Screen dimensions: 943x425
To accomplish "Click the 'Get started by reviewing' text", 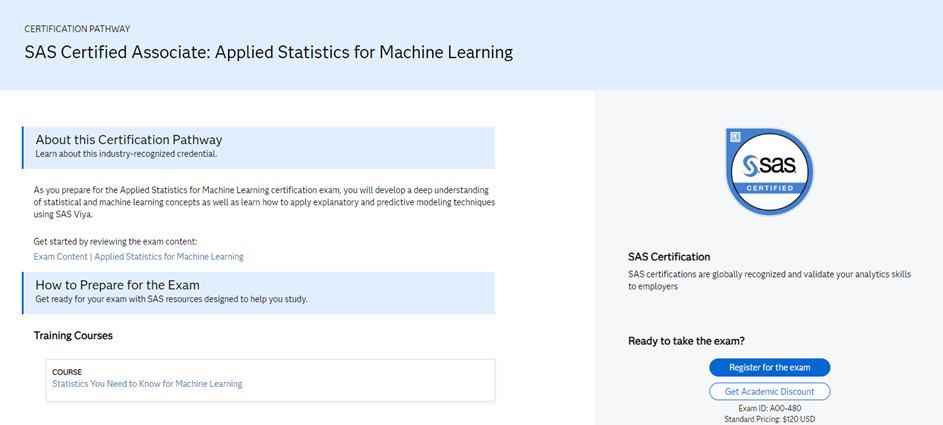I will [116, 242].
